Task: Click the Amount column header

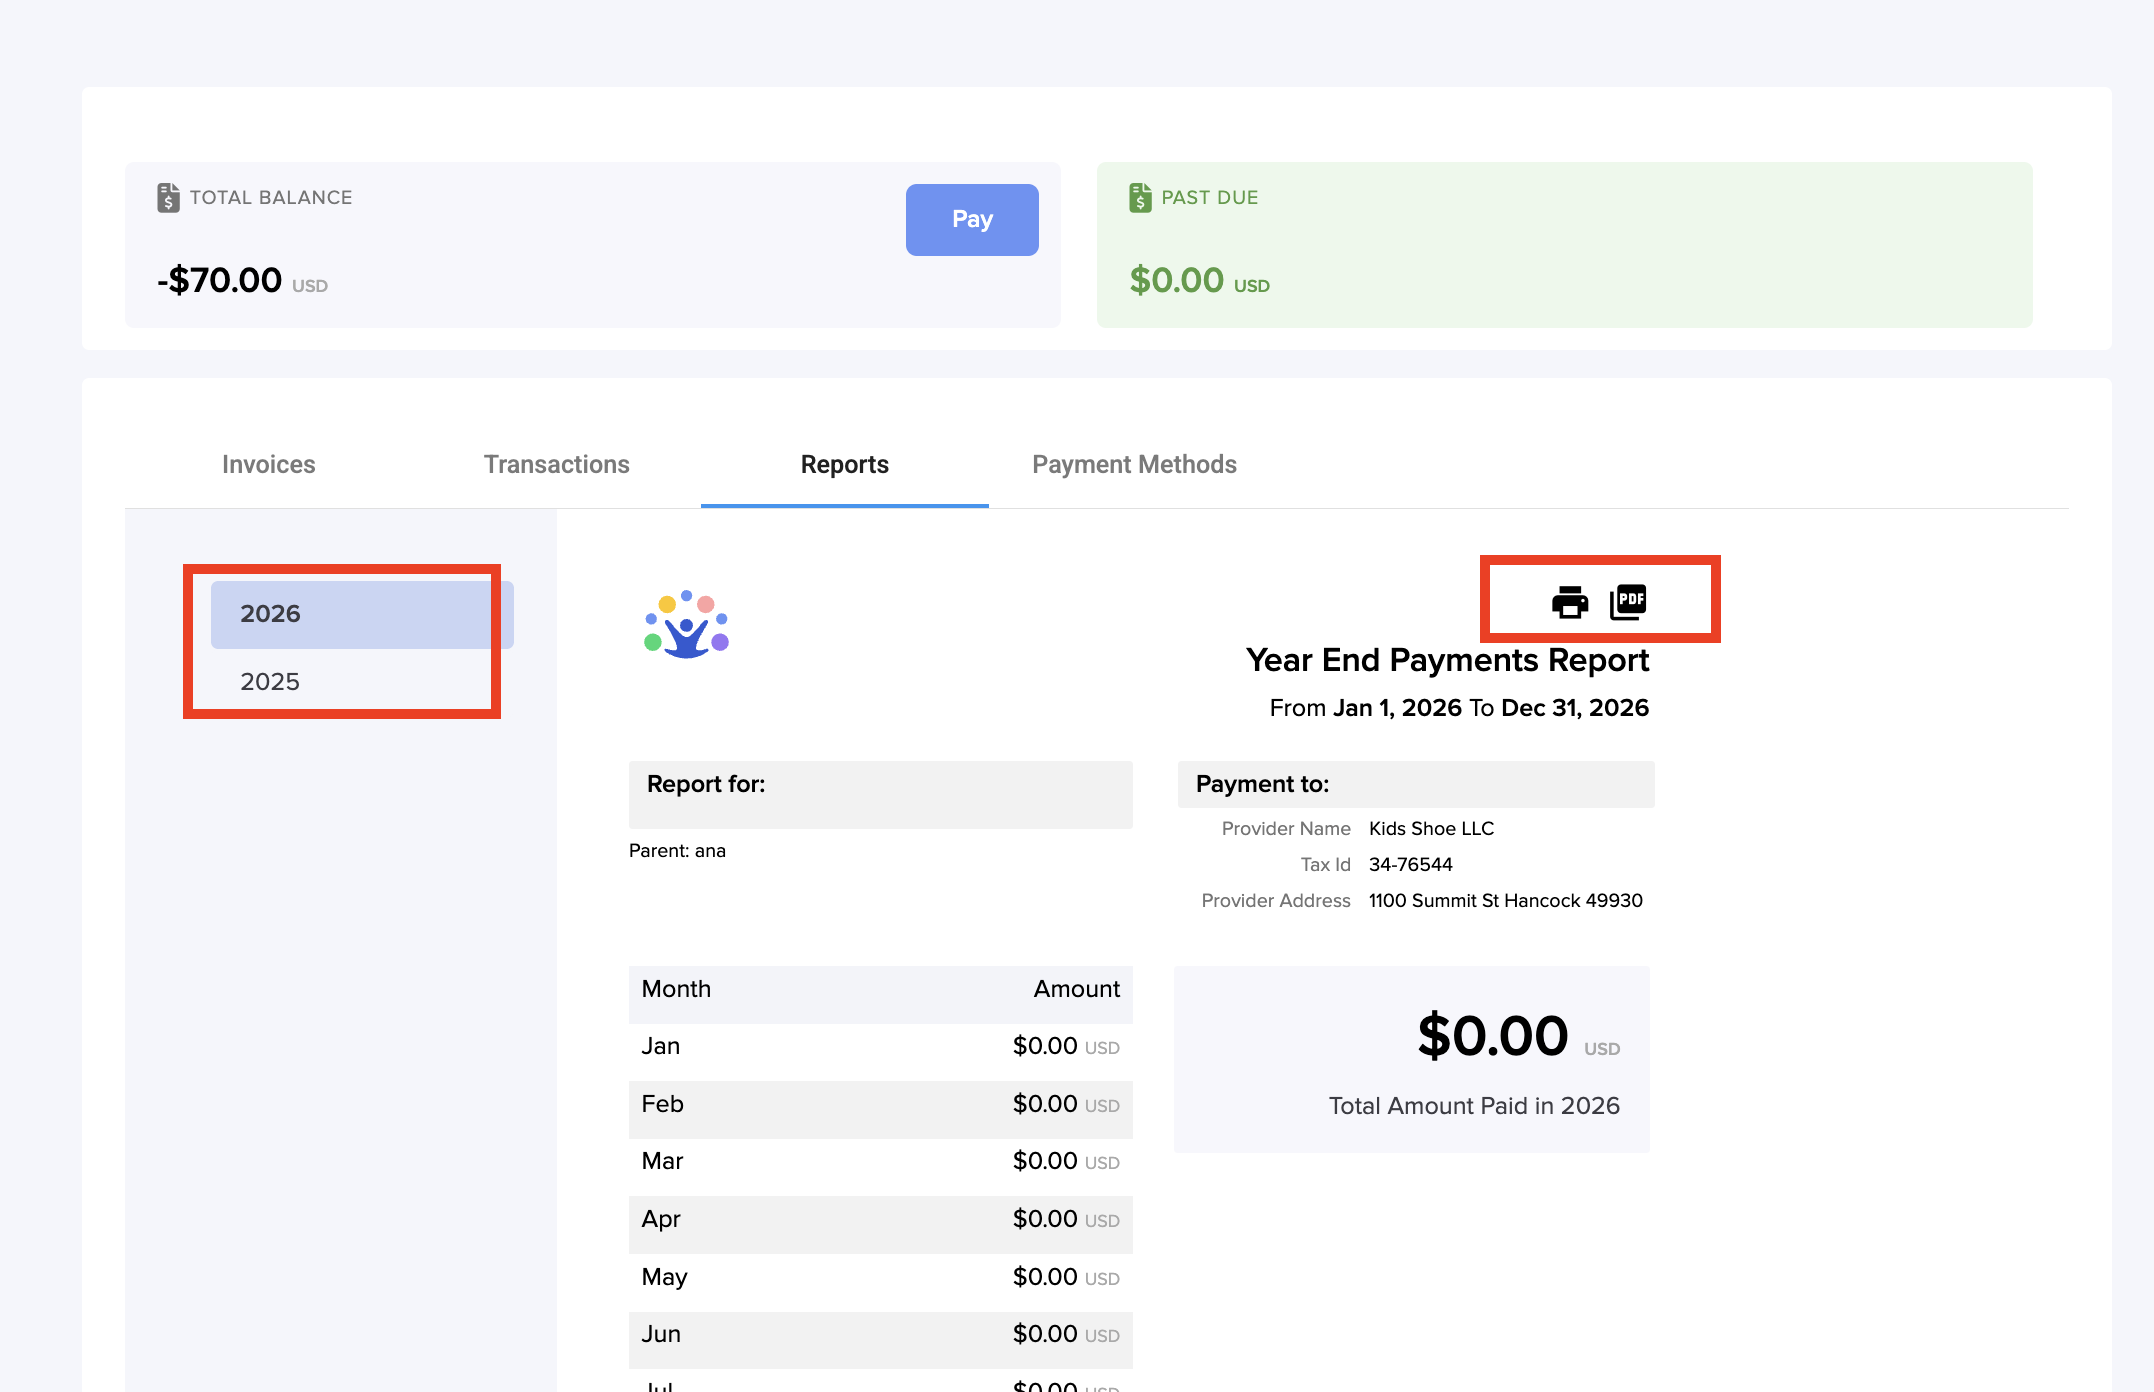Action: (1076, 990)
